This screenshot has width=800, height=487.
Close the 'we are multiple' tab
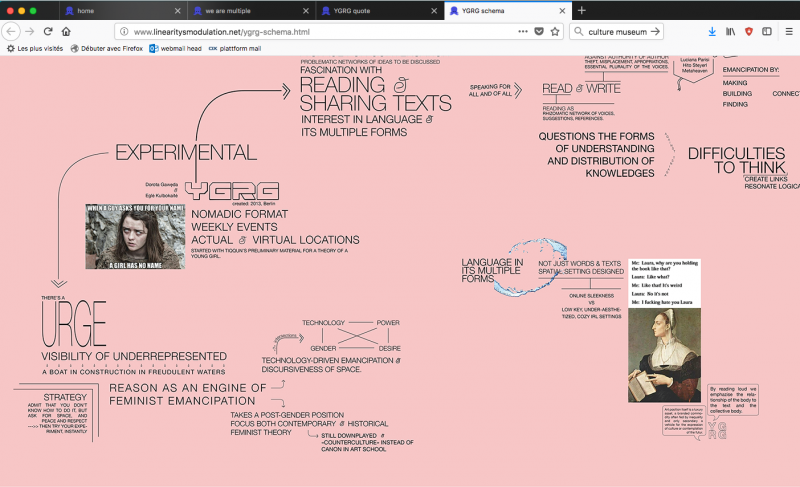tap(306, 11)
